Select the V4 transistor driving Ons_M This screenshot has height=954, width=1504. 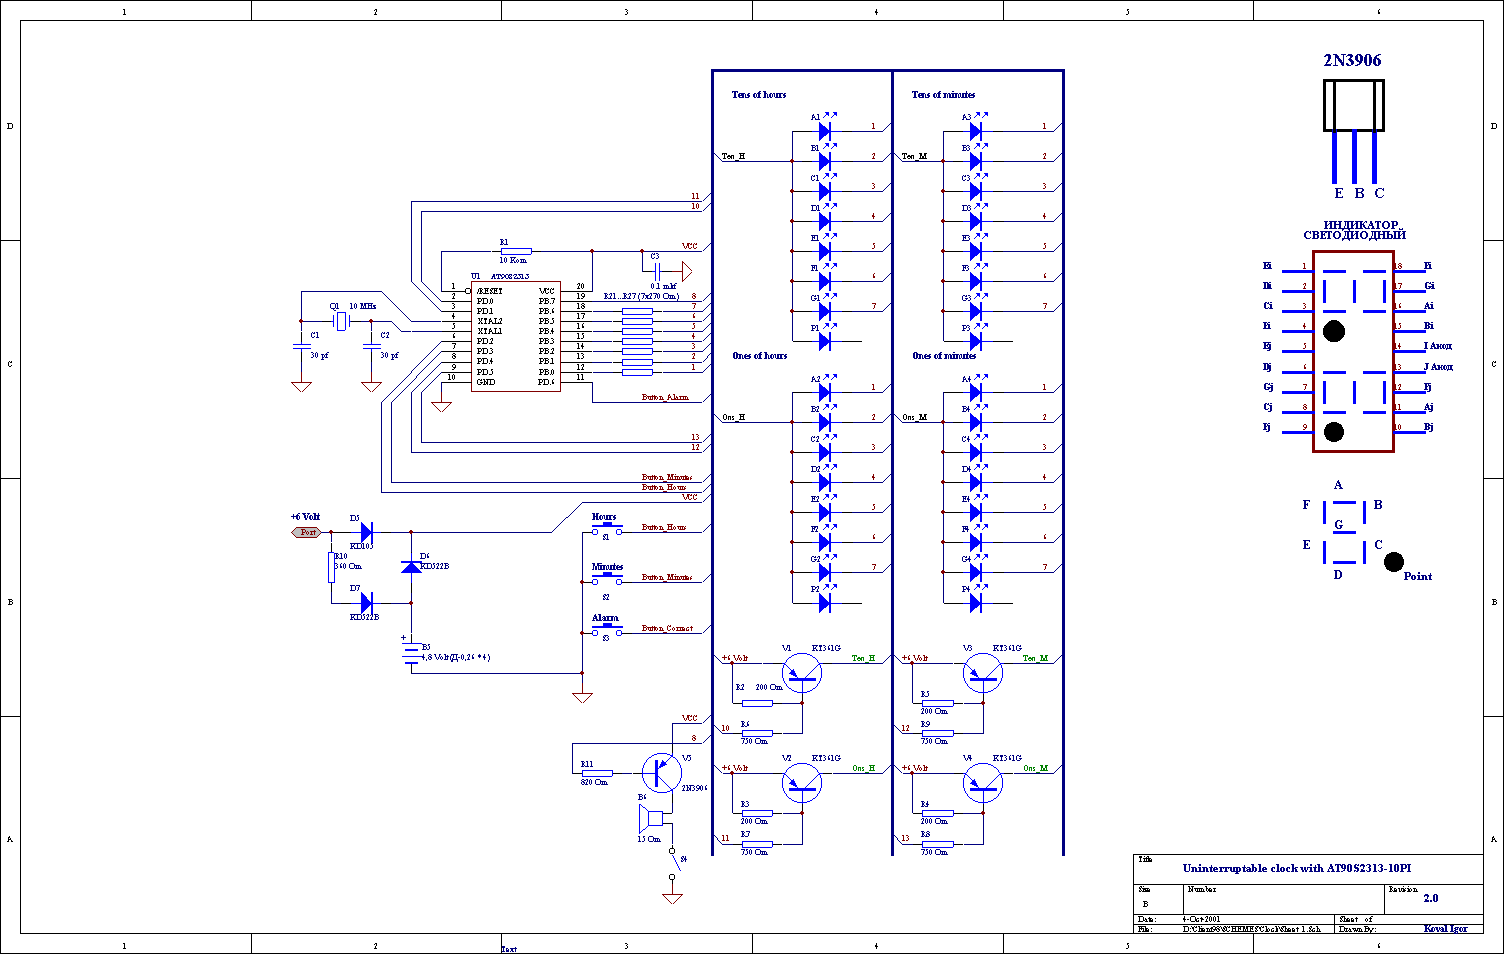coord(983,783)
